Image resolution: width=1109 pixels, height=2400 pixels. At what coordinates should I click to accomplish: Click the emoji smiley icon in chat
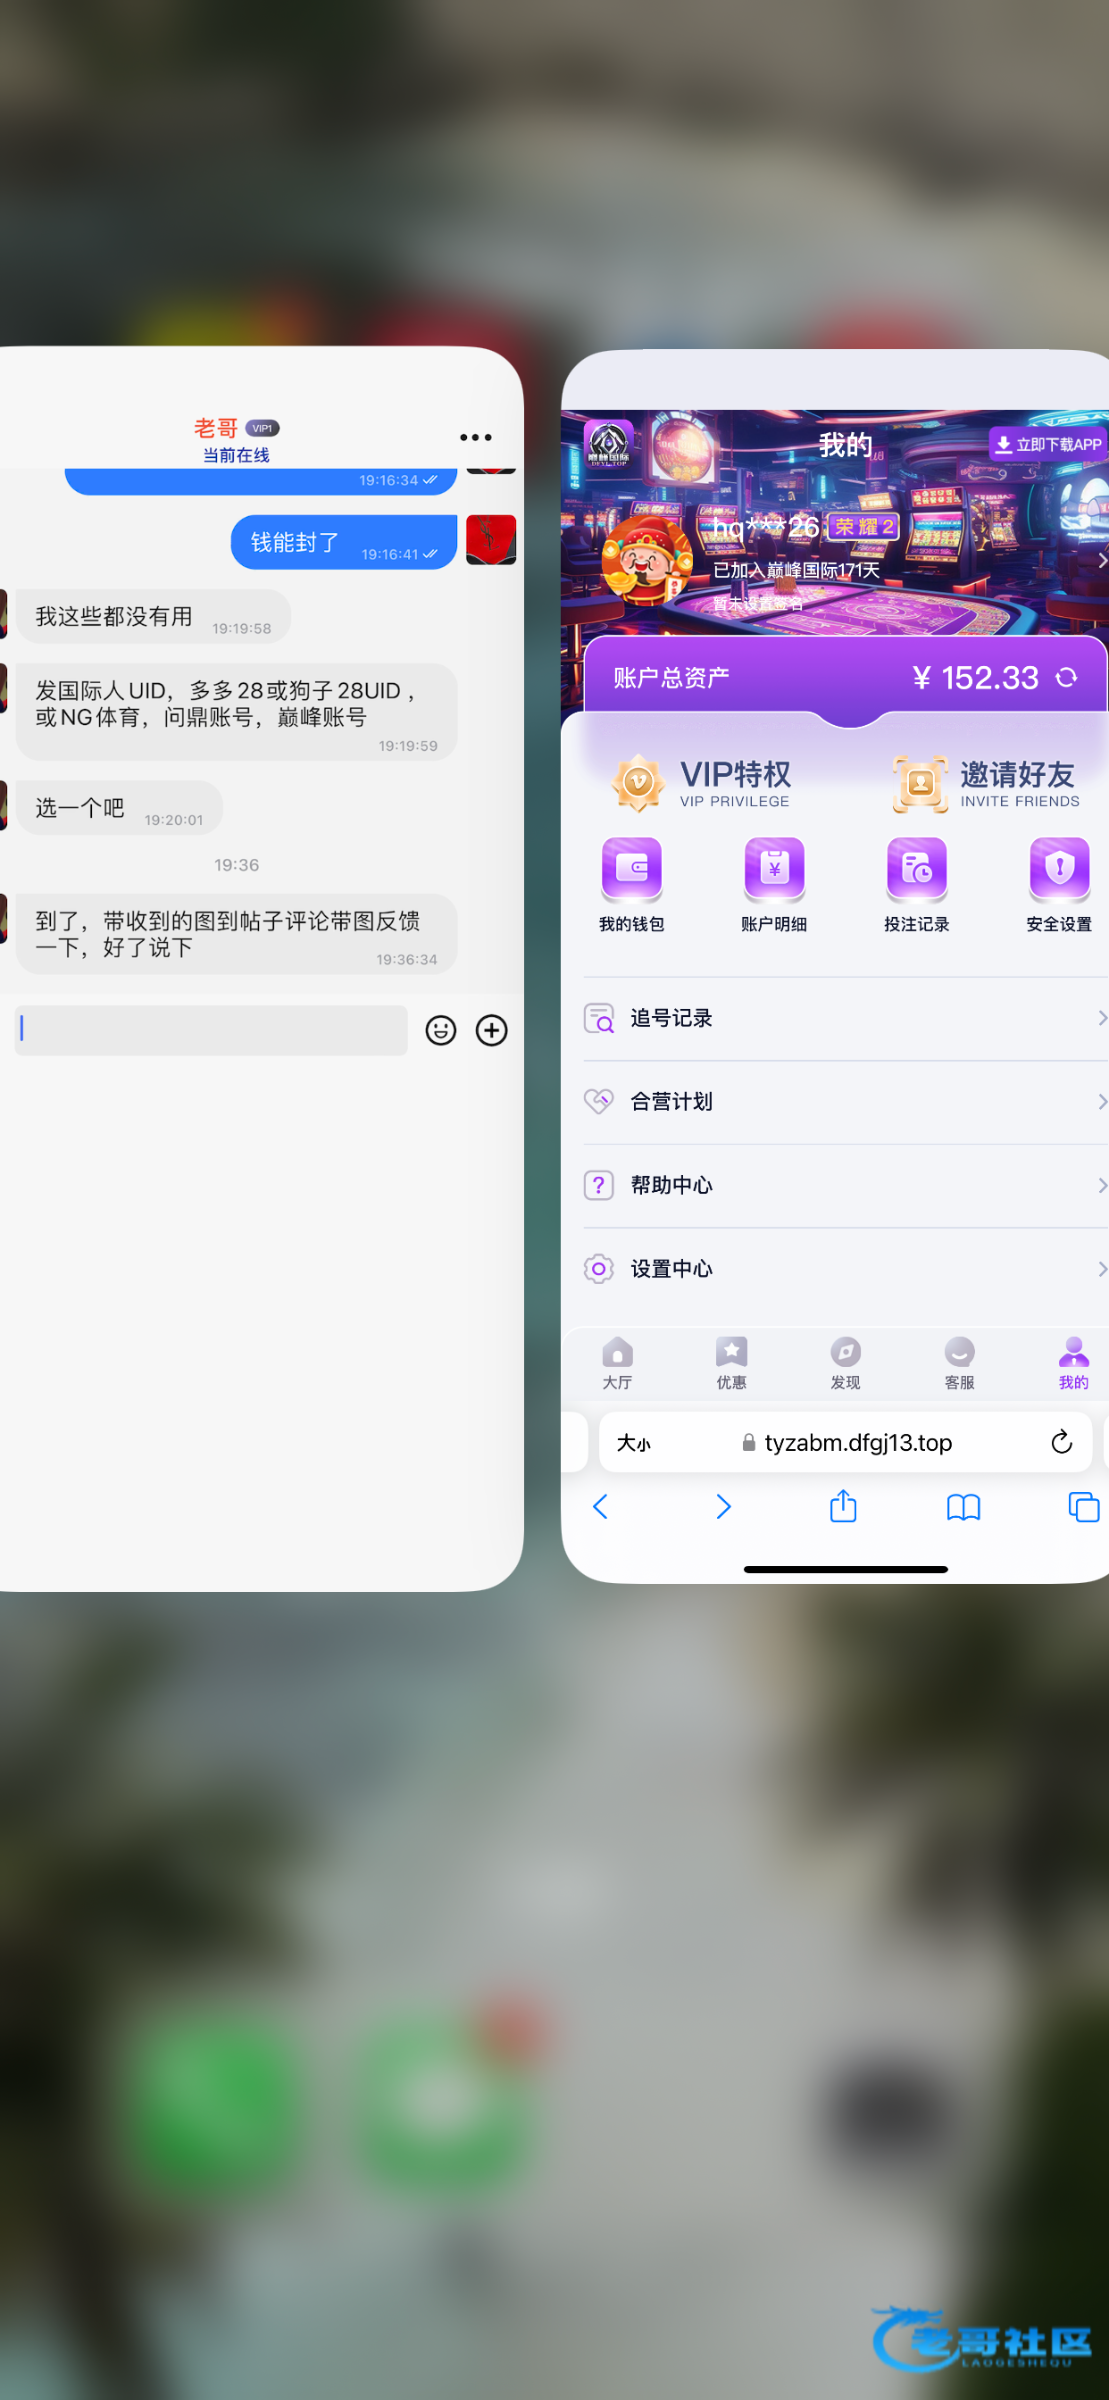pyautogui.click(x=441, y=1030)
